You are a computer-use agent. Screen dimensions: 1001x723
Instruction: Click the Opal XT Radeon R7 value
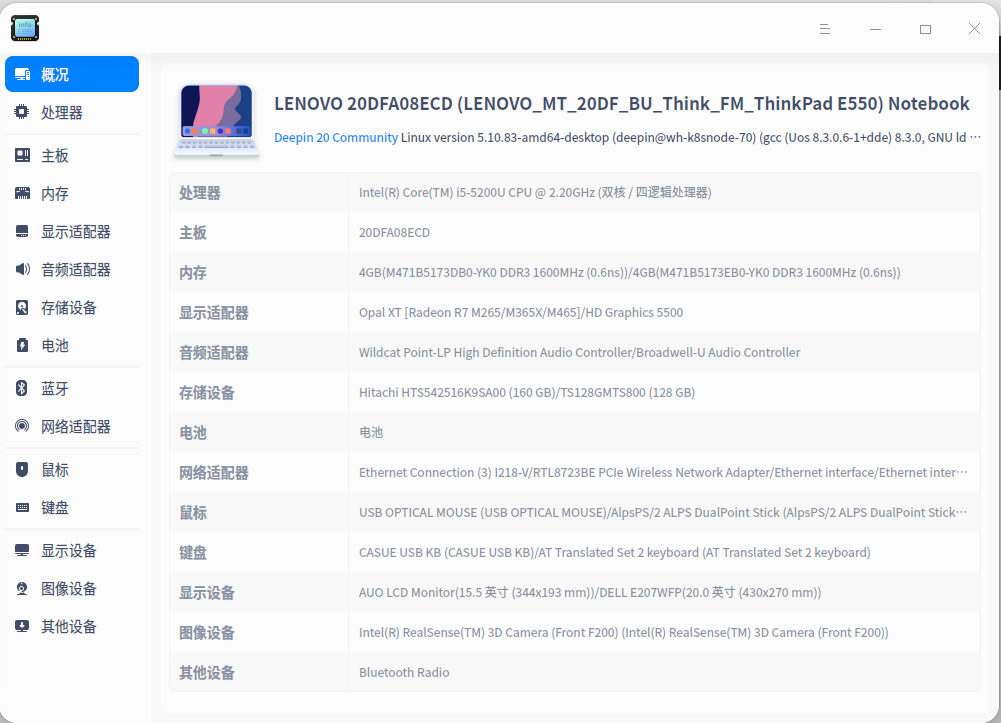(x=521, y=312)
